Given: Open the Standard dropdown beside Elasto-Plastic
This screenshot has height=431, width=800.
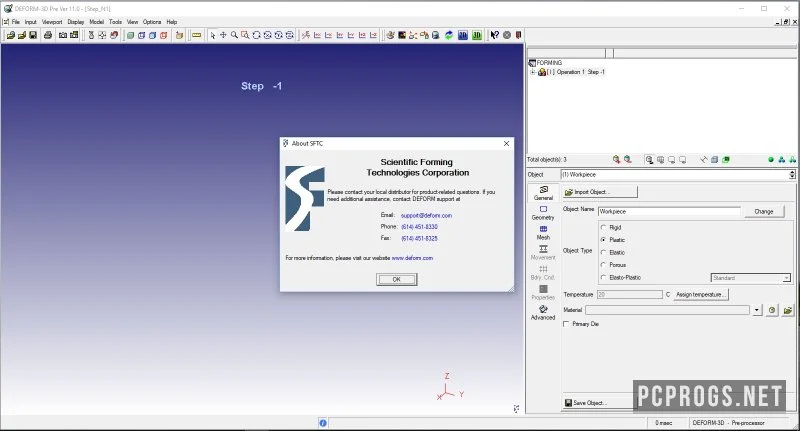Looking at the screenshot, I should [x=786, y=278].
